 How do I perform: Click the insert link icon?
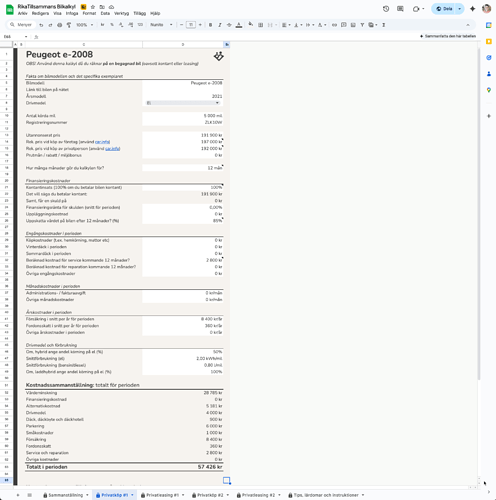(x=334, y=25)
